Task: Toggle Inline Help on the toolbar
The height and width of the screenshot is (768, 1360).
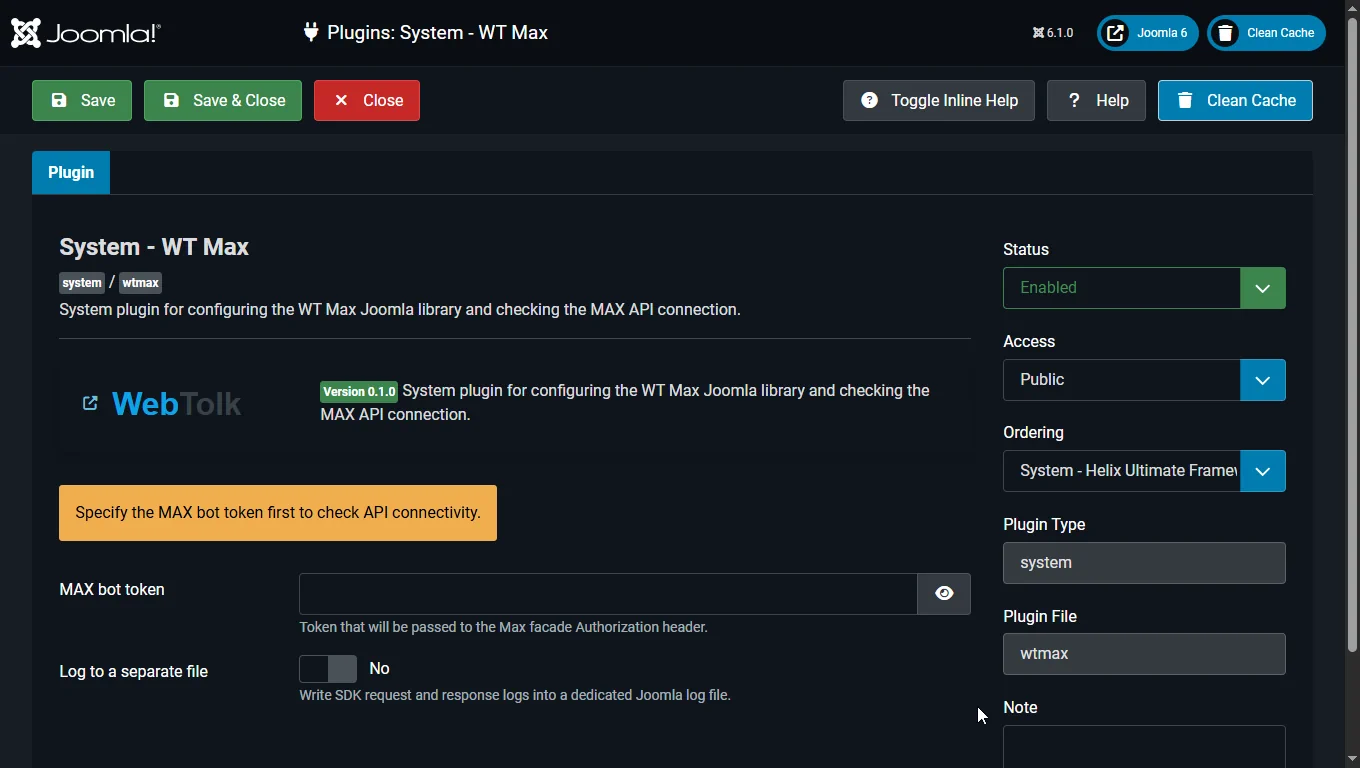Action: point(938,100)
